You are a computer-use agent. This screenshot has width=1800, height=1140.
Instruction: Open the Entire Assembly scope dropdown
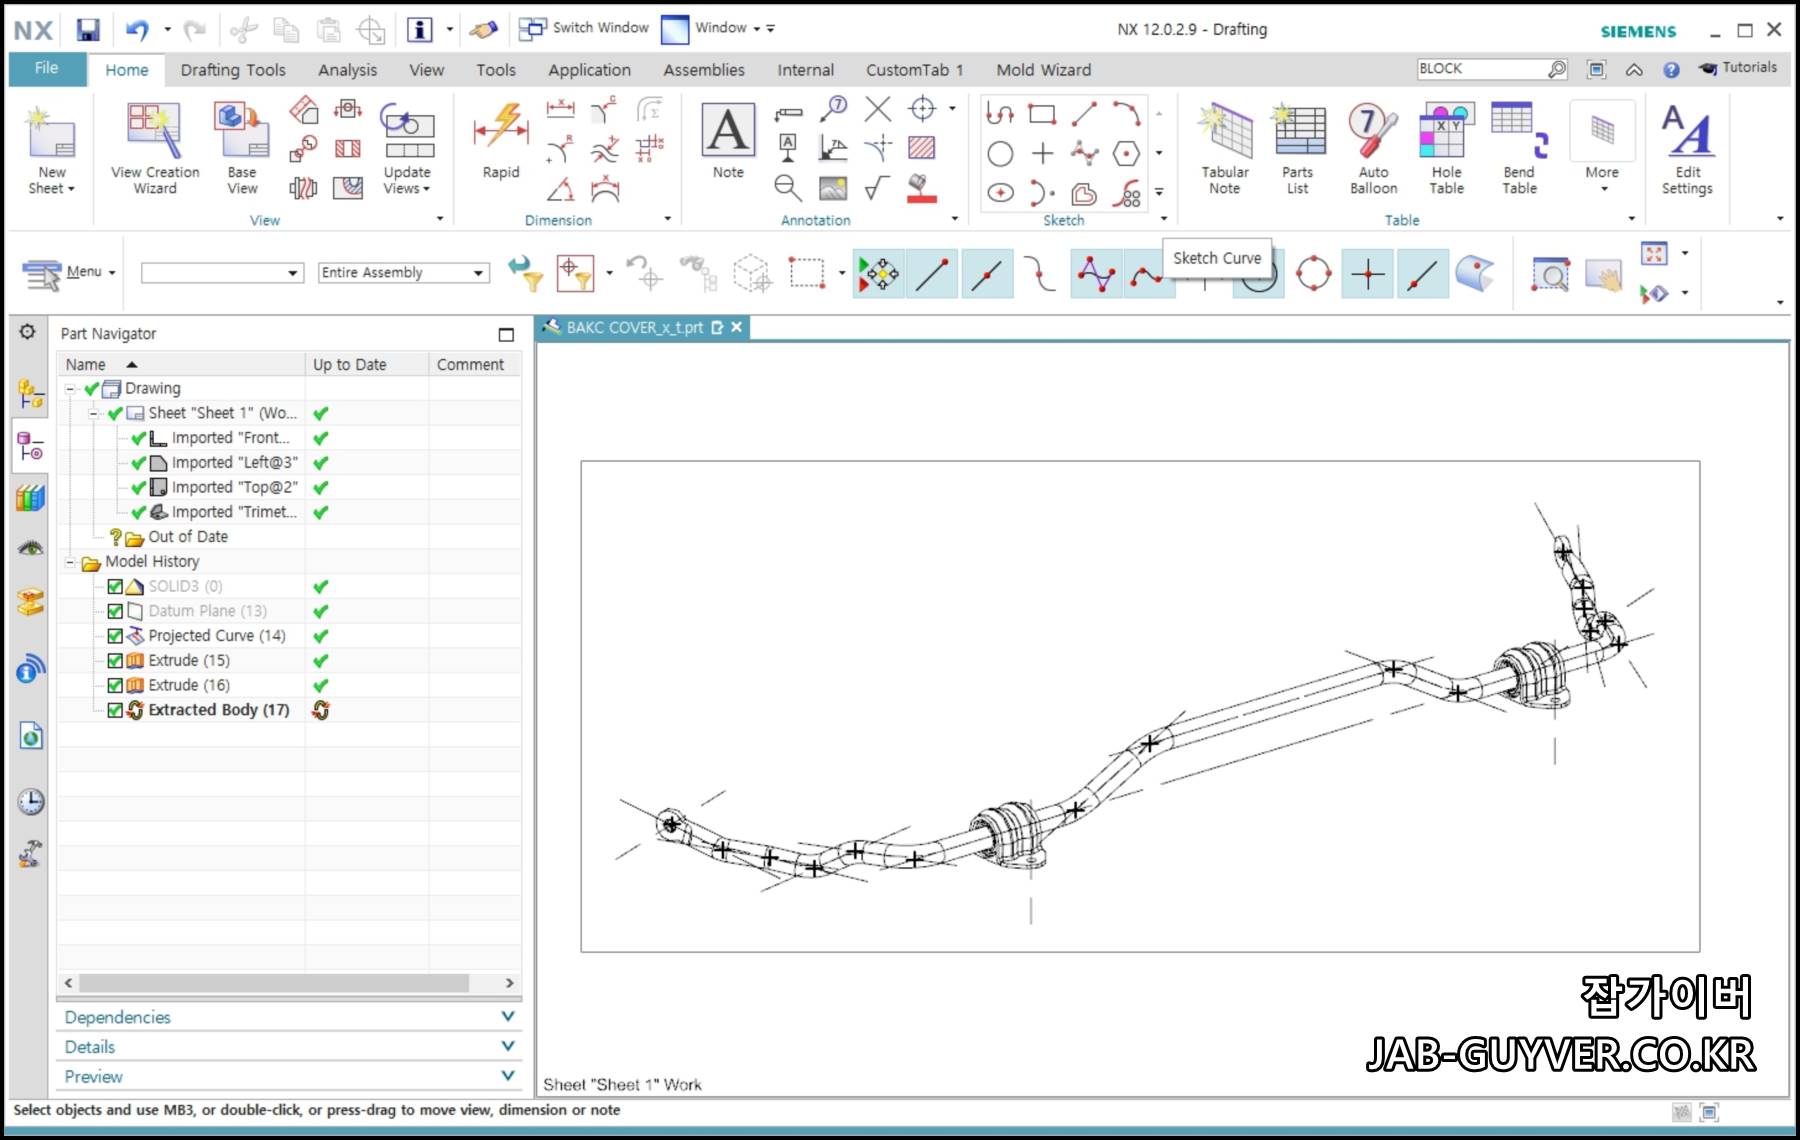(x=403, y=272)
